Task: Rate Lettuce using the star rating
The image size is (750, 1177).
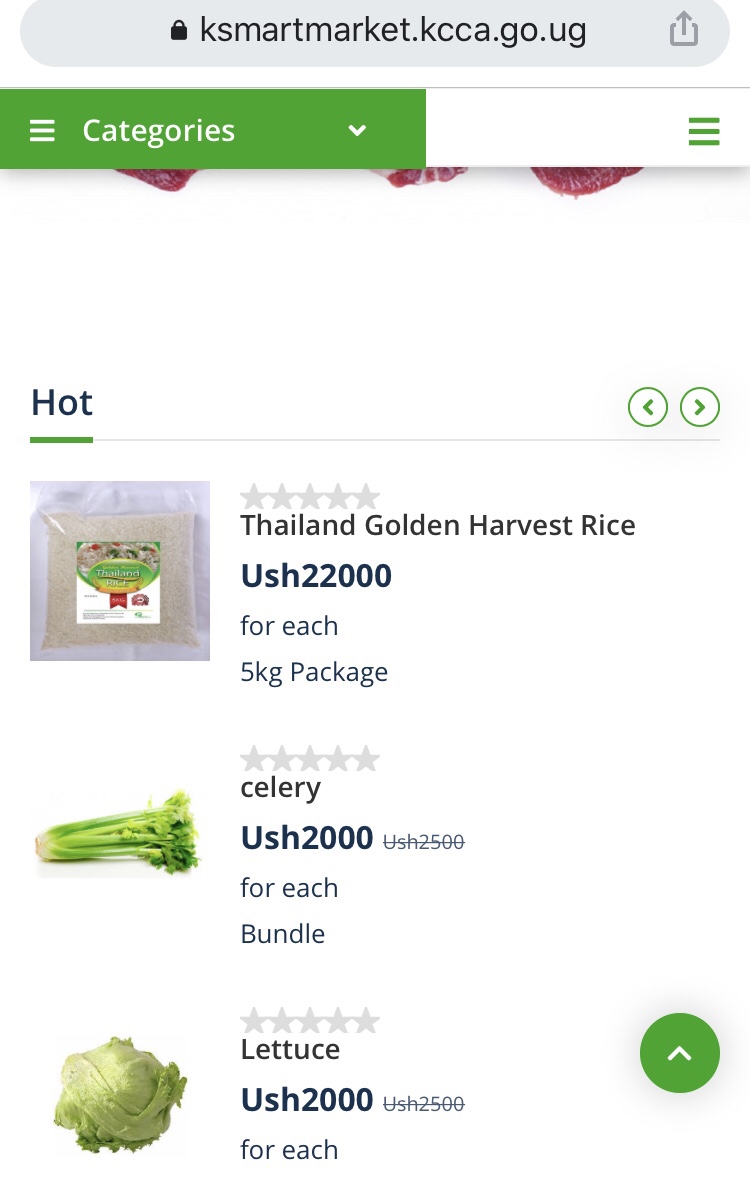Action: 310,1021
